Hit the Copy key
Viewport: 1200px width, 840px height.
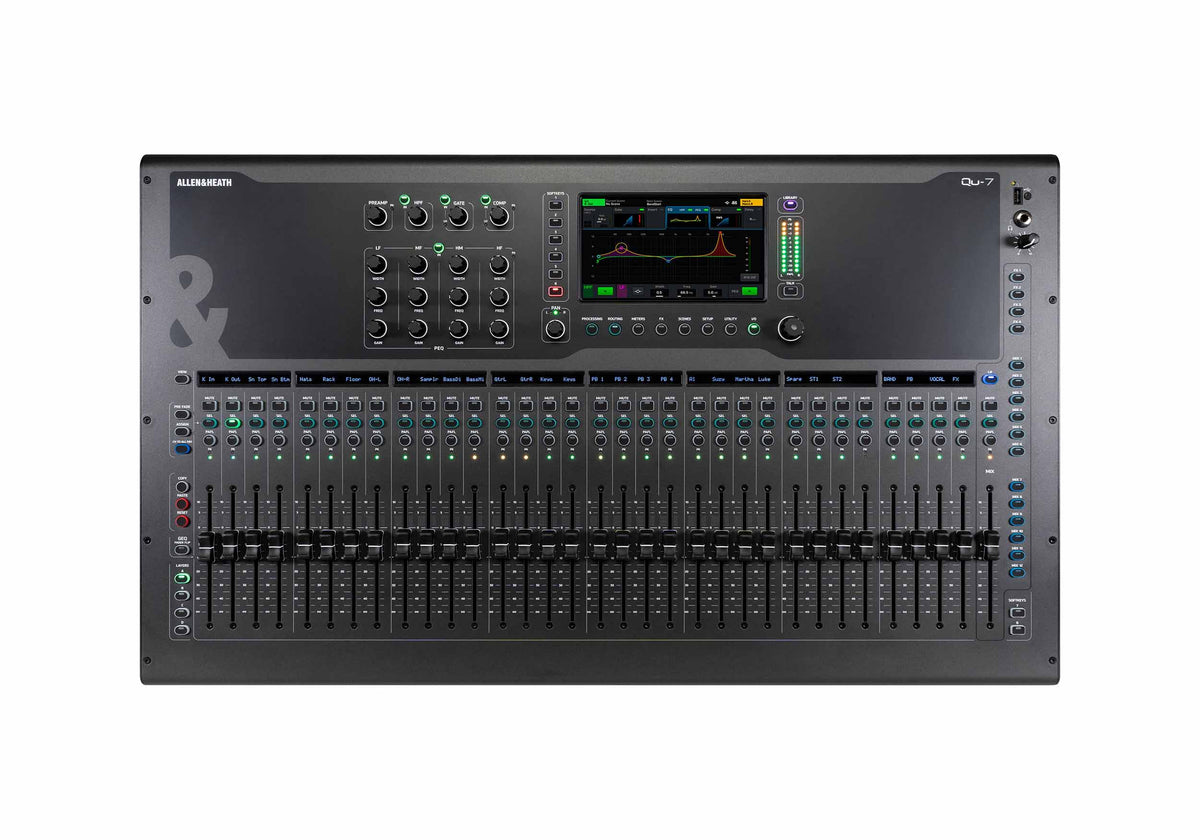tap(182, 487)
